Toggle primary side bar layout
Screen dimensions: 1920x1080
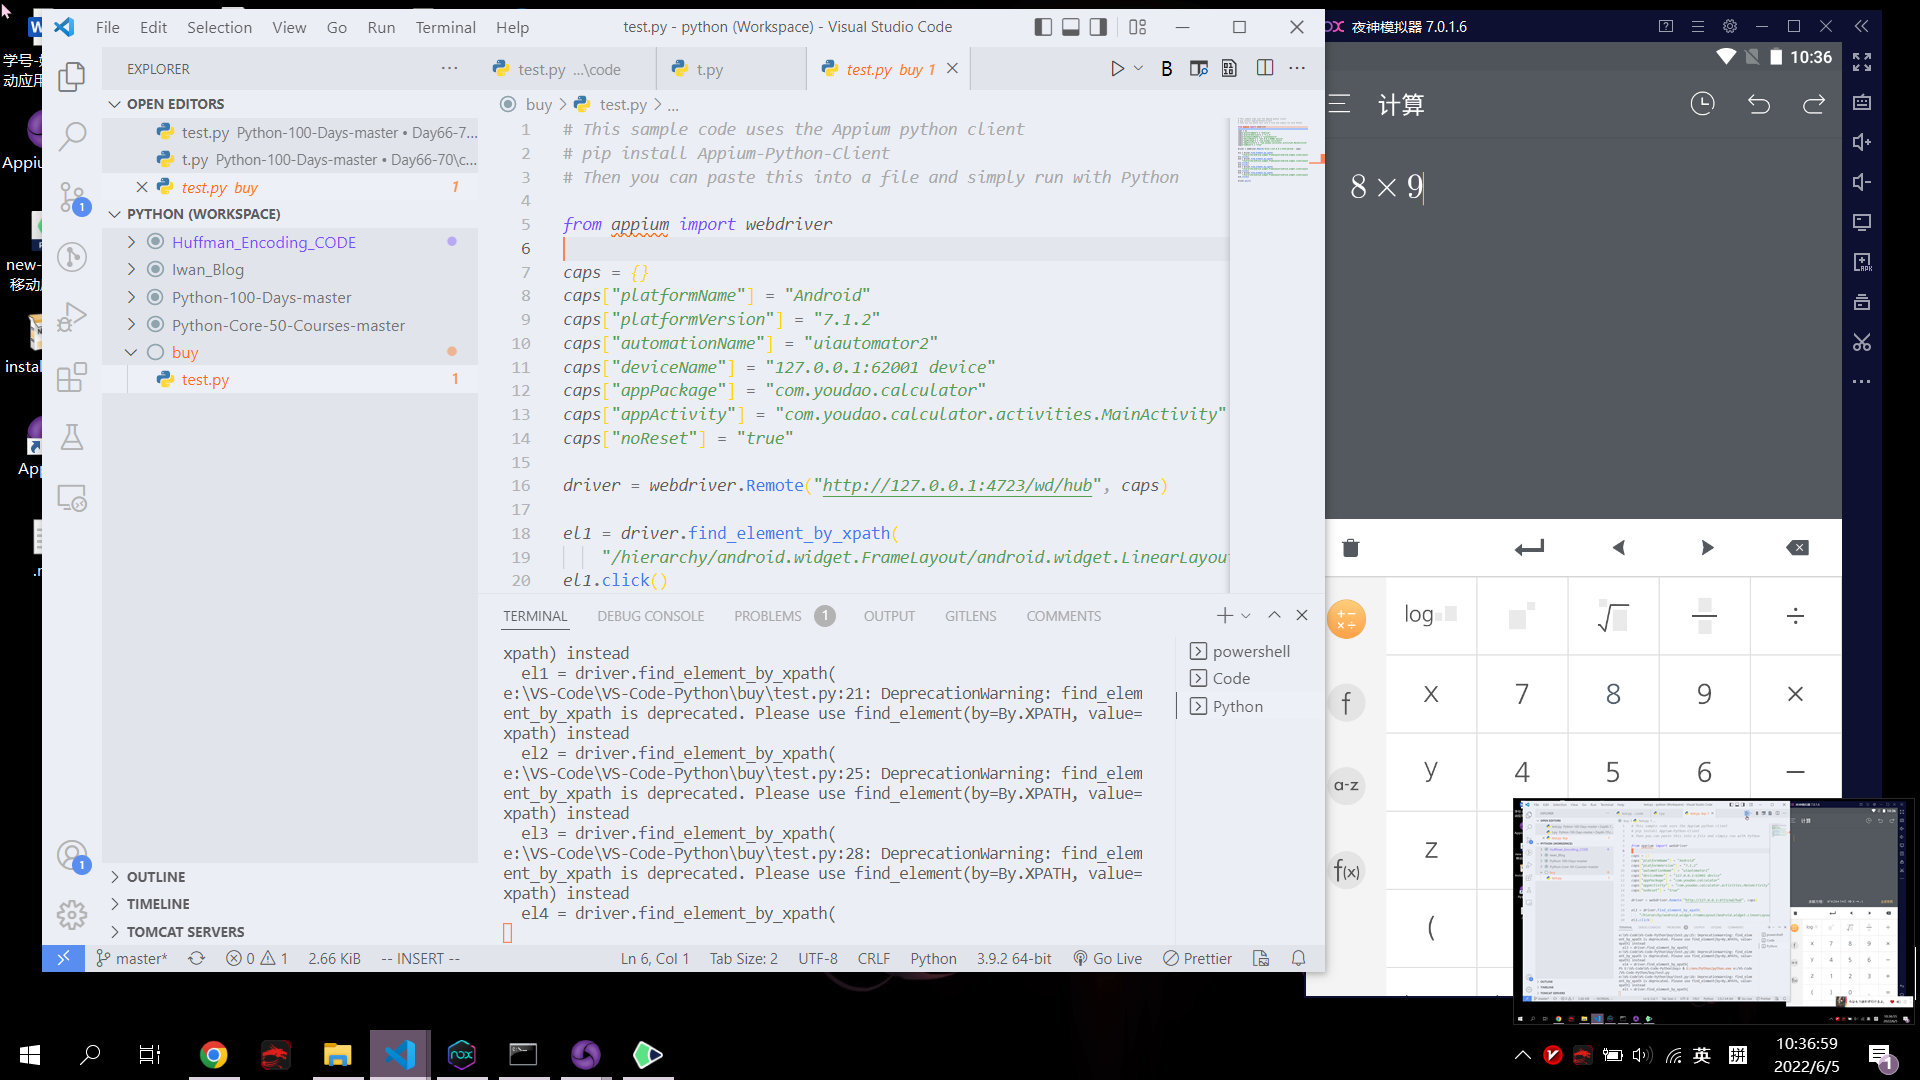[x=1043, y=27]
